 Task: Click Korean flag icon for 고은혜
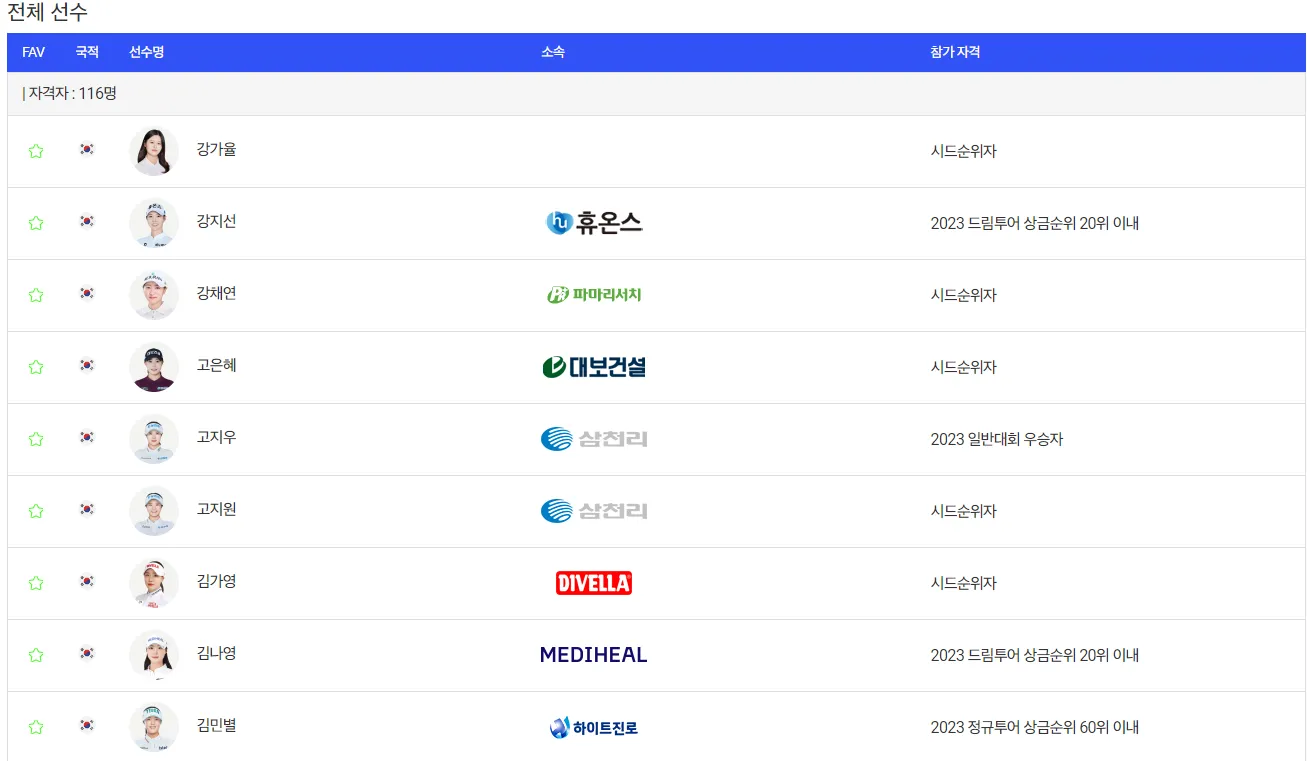coord(87,366)
